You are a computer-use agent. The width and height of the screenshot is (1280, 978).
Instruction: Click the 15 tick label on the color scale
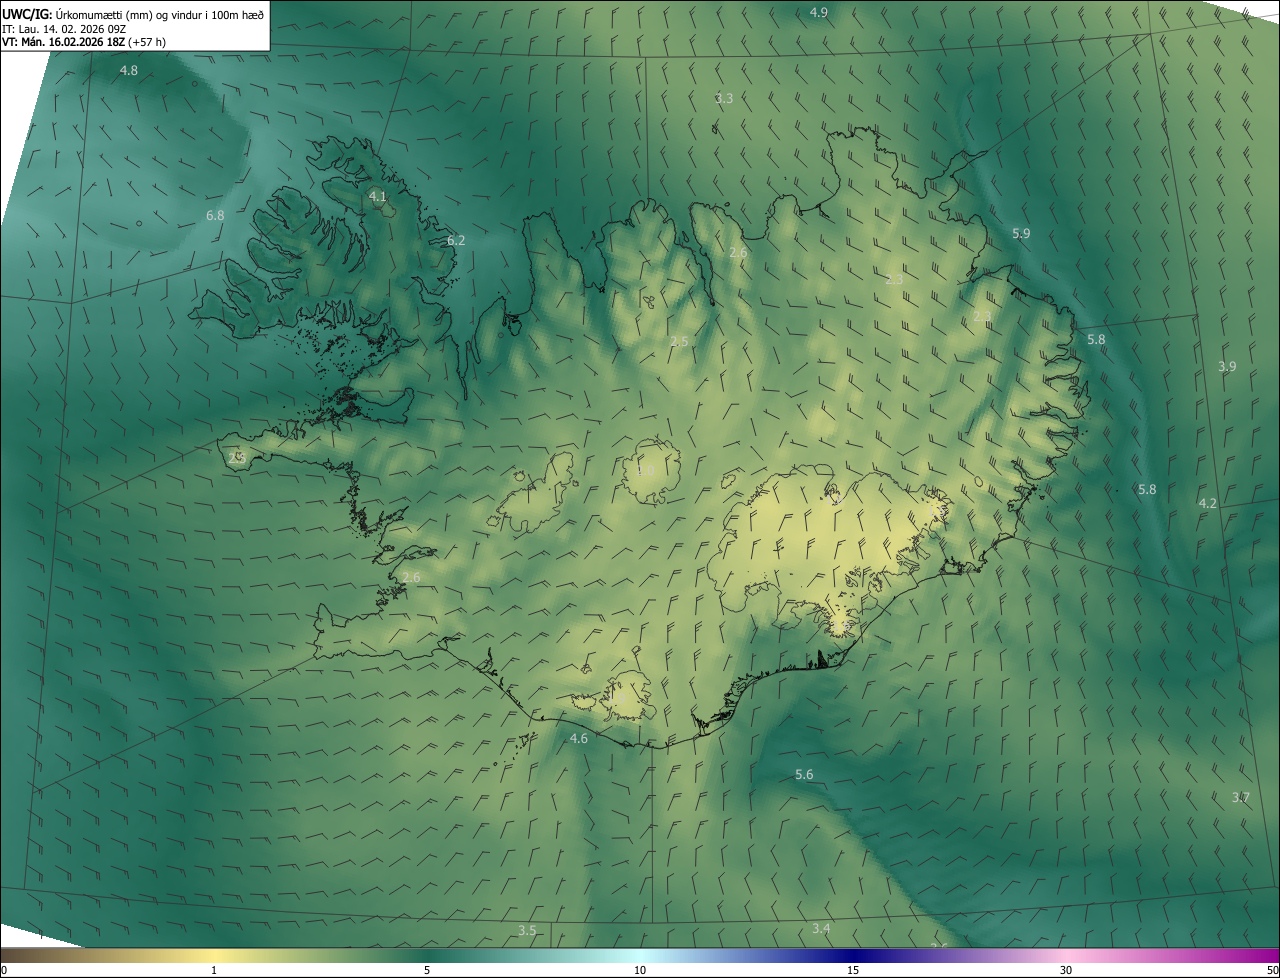pos(853,970)
